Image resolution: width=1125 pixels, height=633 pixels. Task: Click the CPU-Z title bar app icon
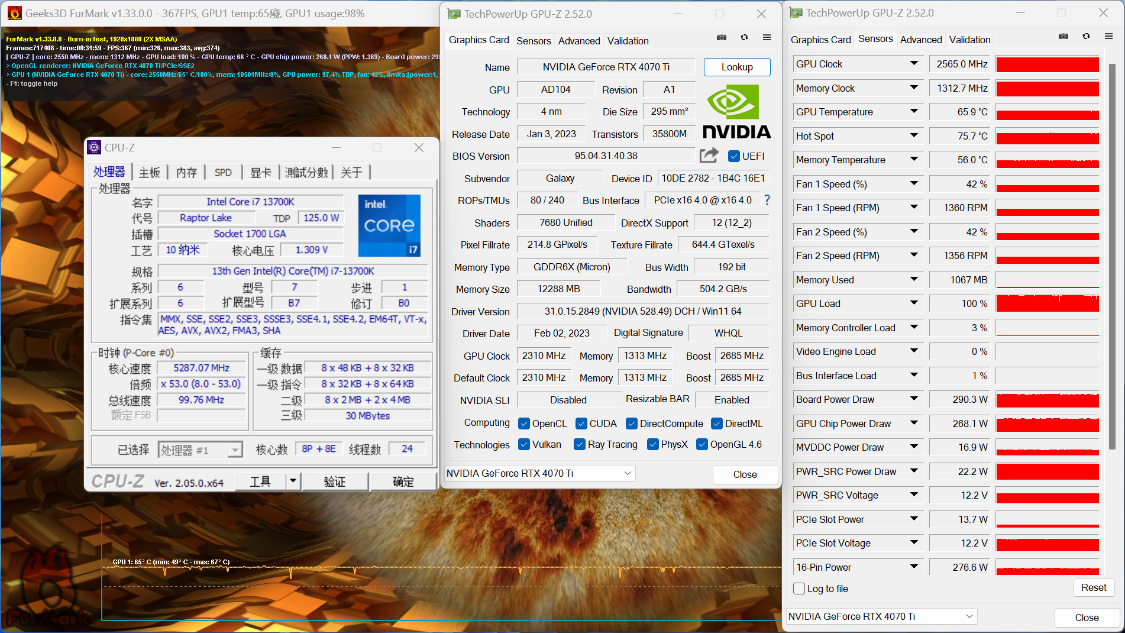tap(94, 147)
